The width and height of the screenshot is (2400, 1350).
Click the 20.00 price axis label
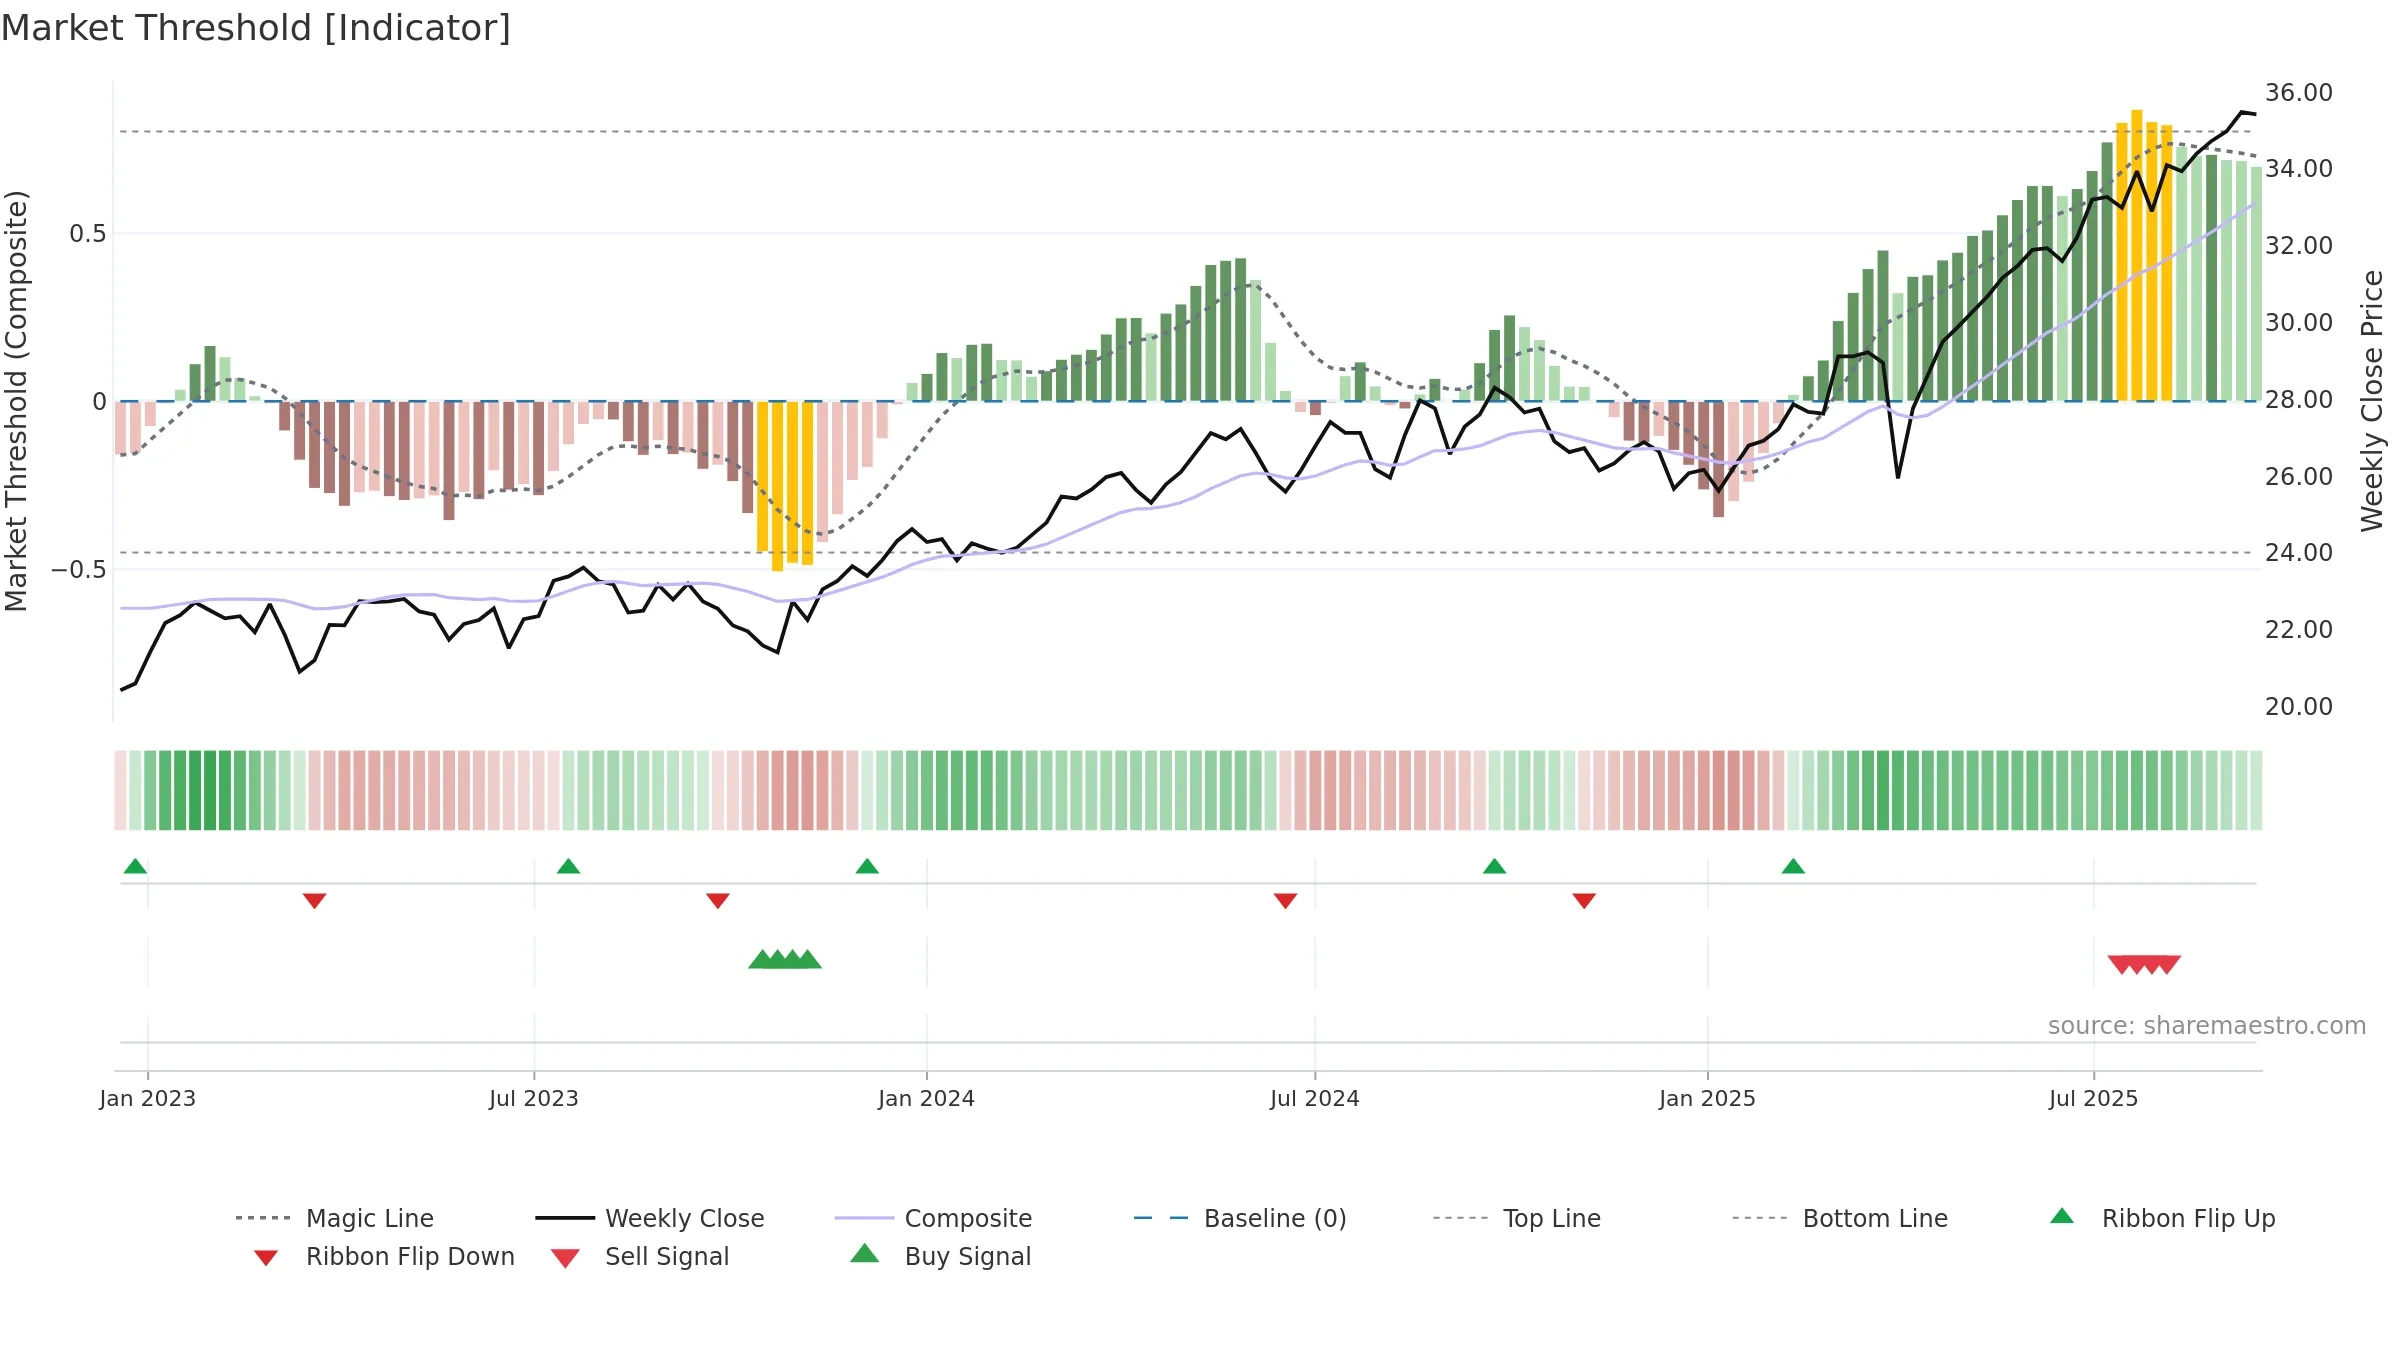pos(2299,706)
